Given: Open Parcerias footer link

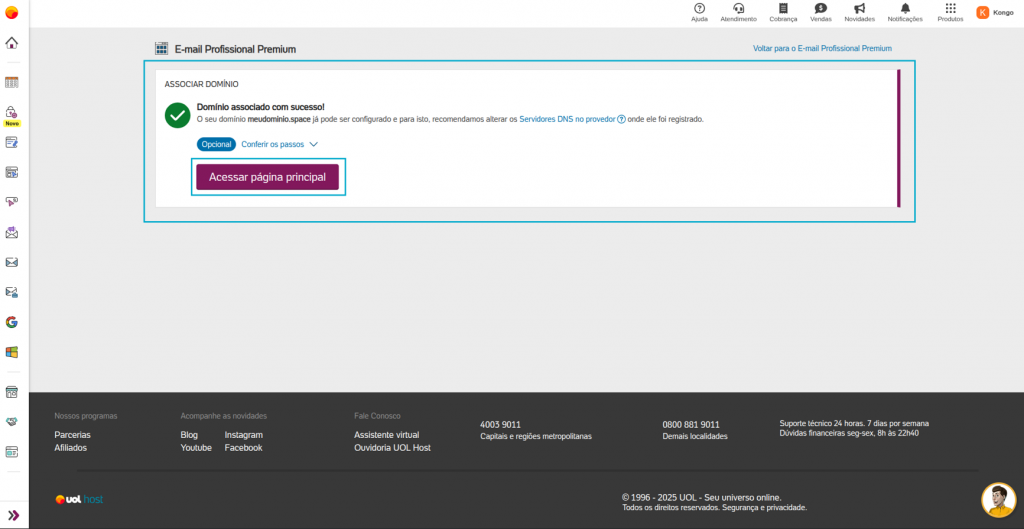Looking at the screenshot, I should [x=72, y=435].
